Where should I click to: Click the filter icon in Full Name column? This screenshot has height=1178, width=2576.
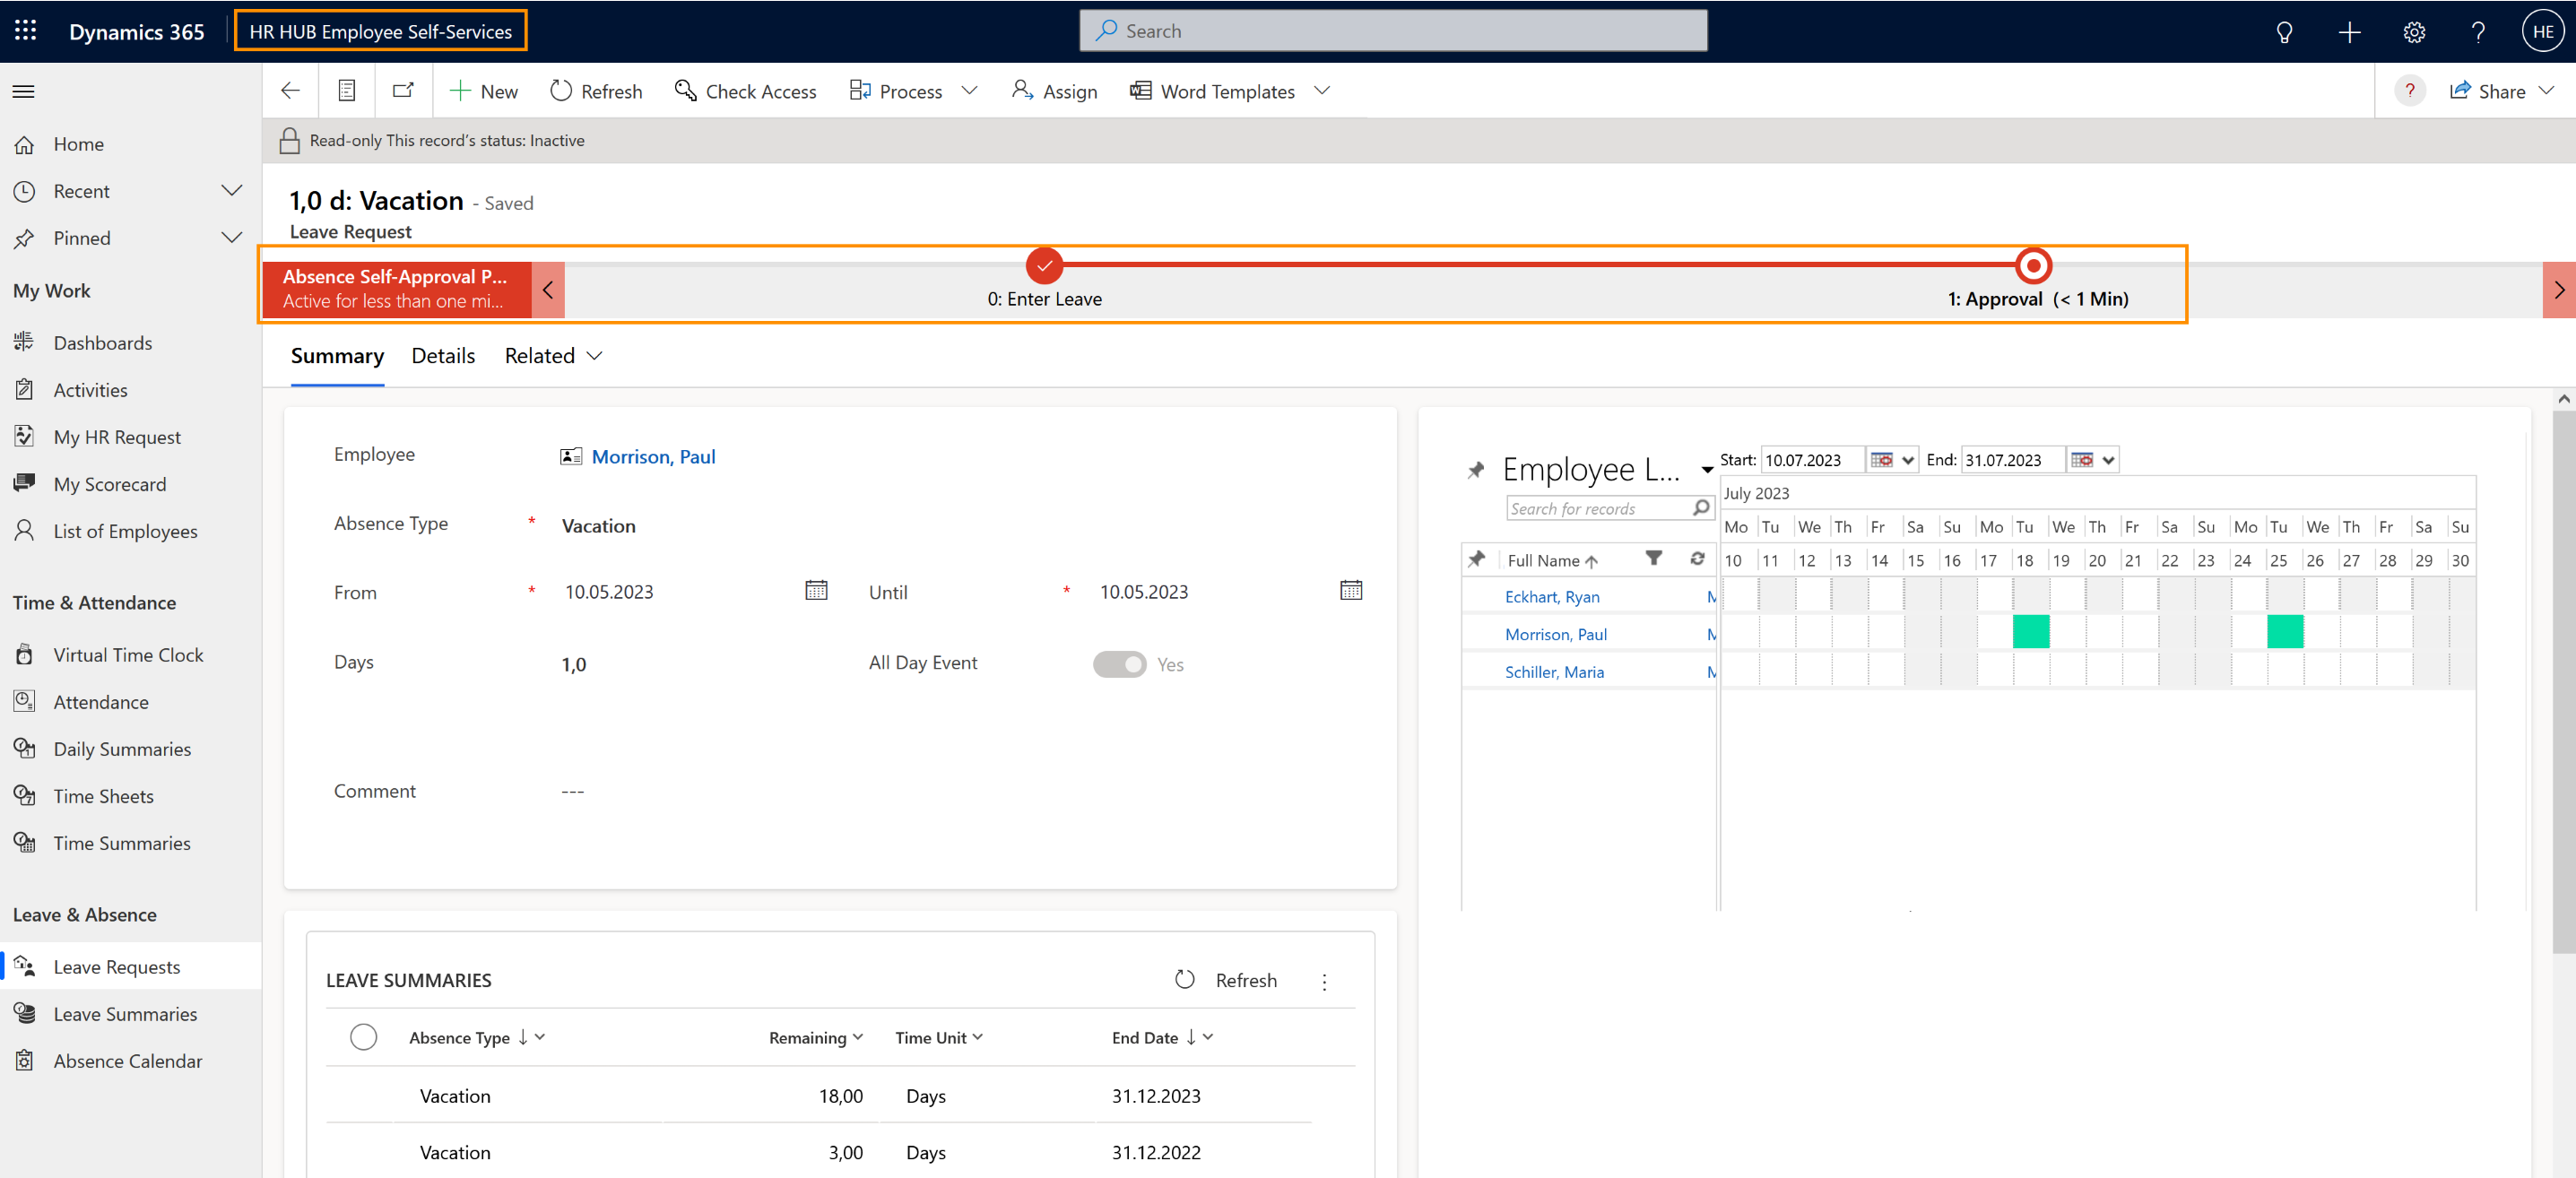pos(1654,559)
